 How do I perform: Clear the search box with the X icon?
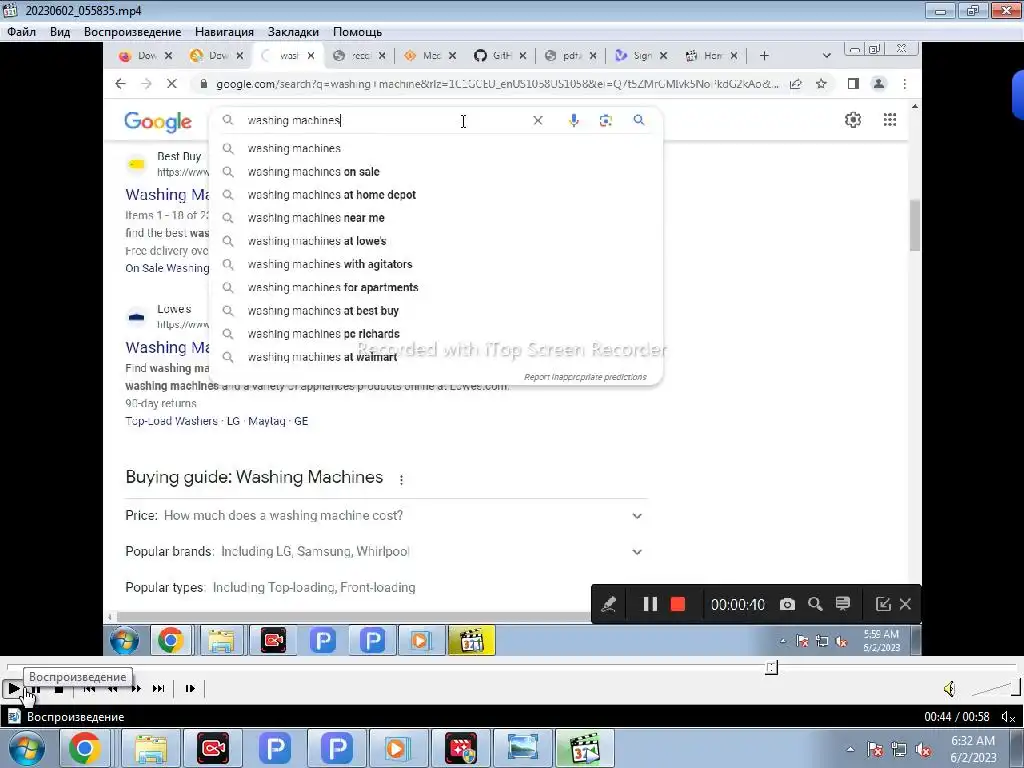537,120
